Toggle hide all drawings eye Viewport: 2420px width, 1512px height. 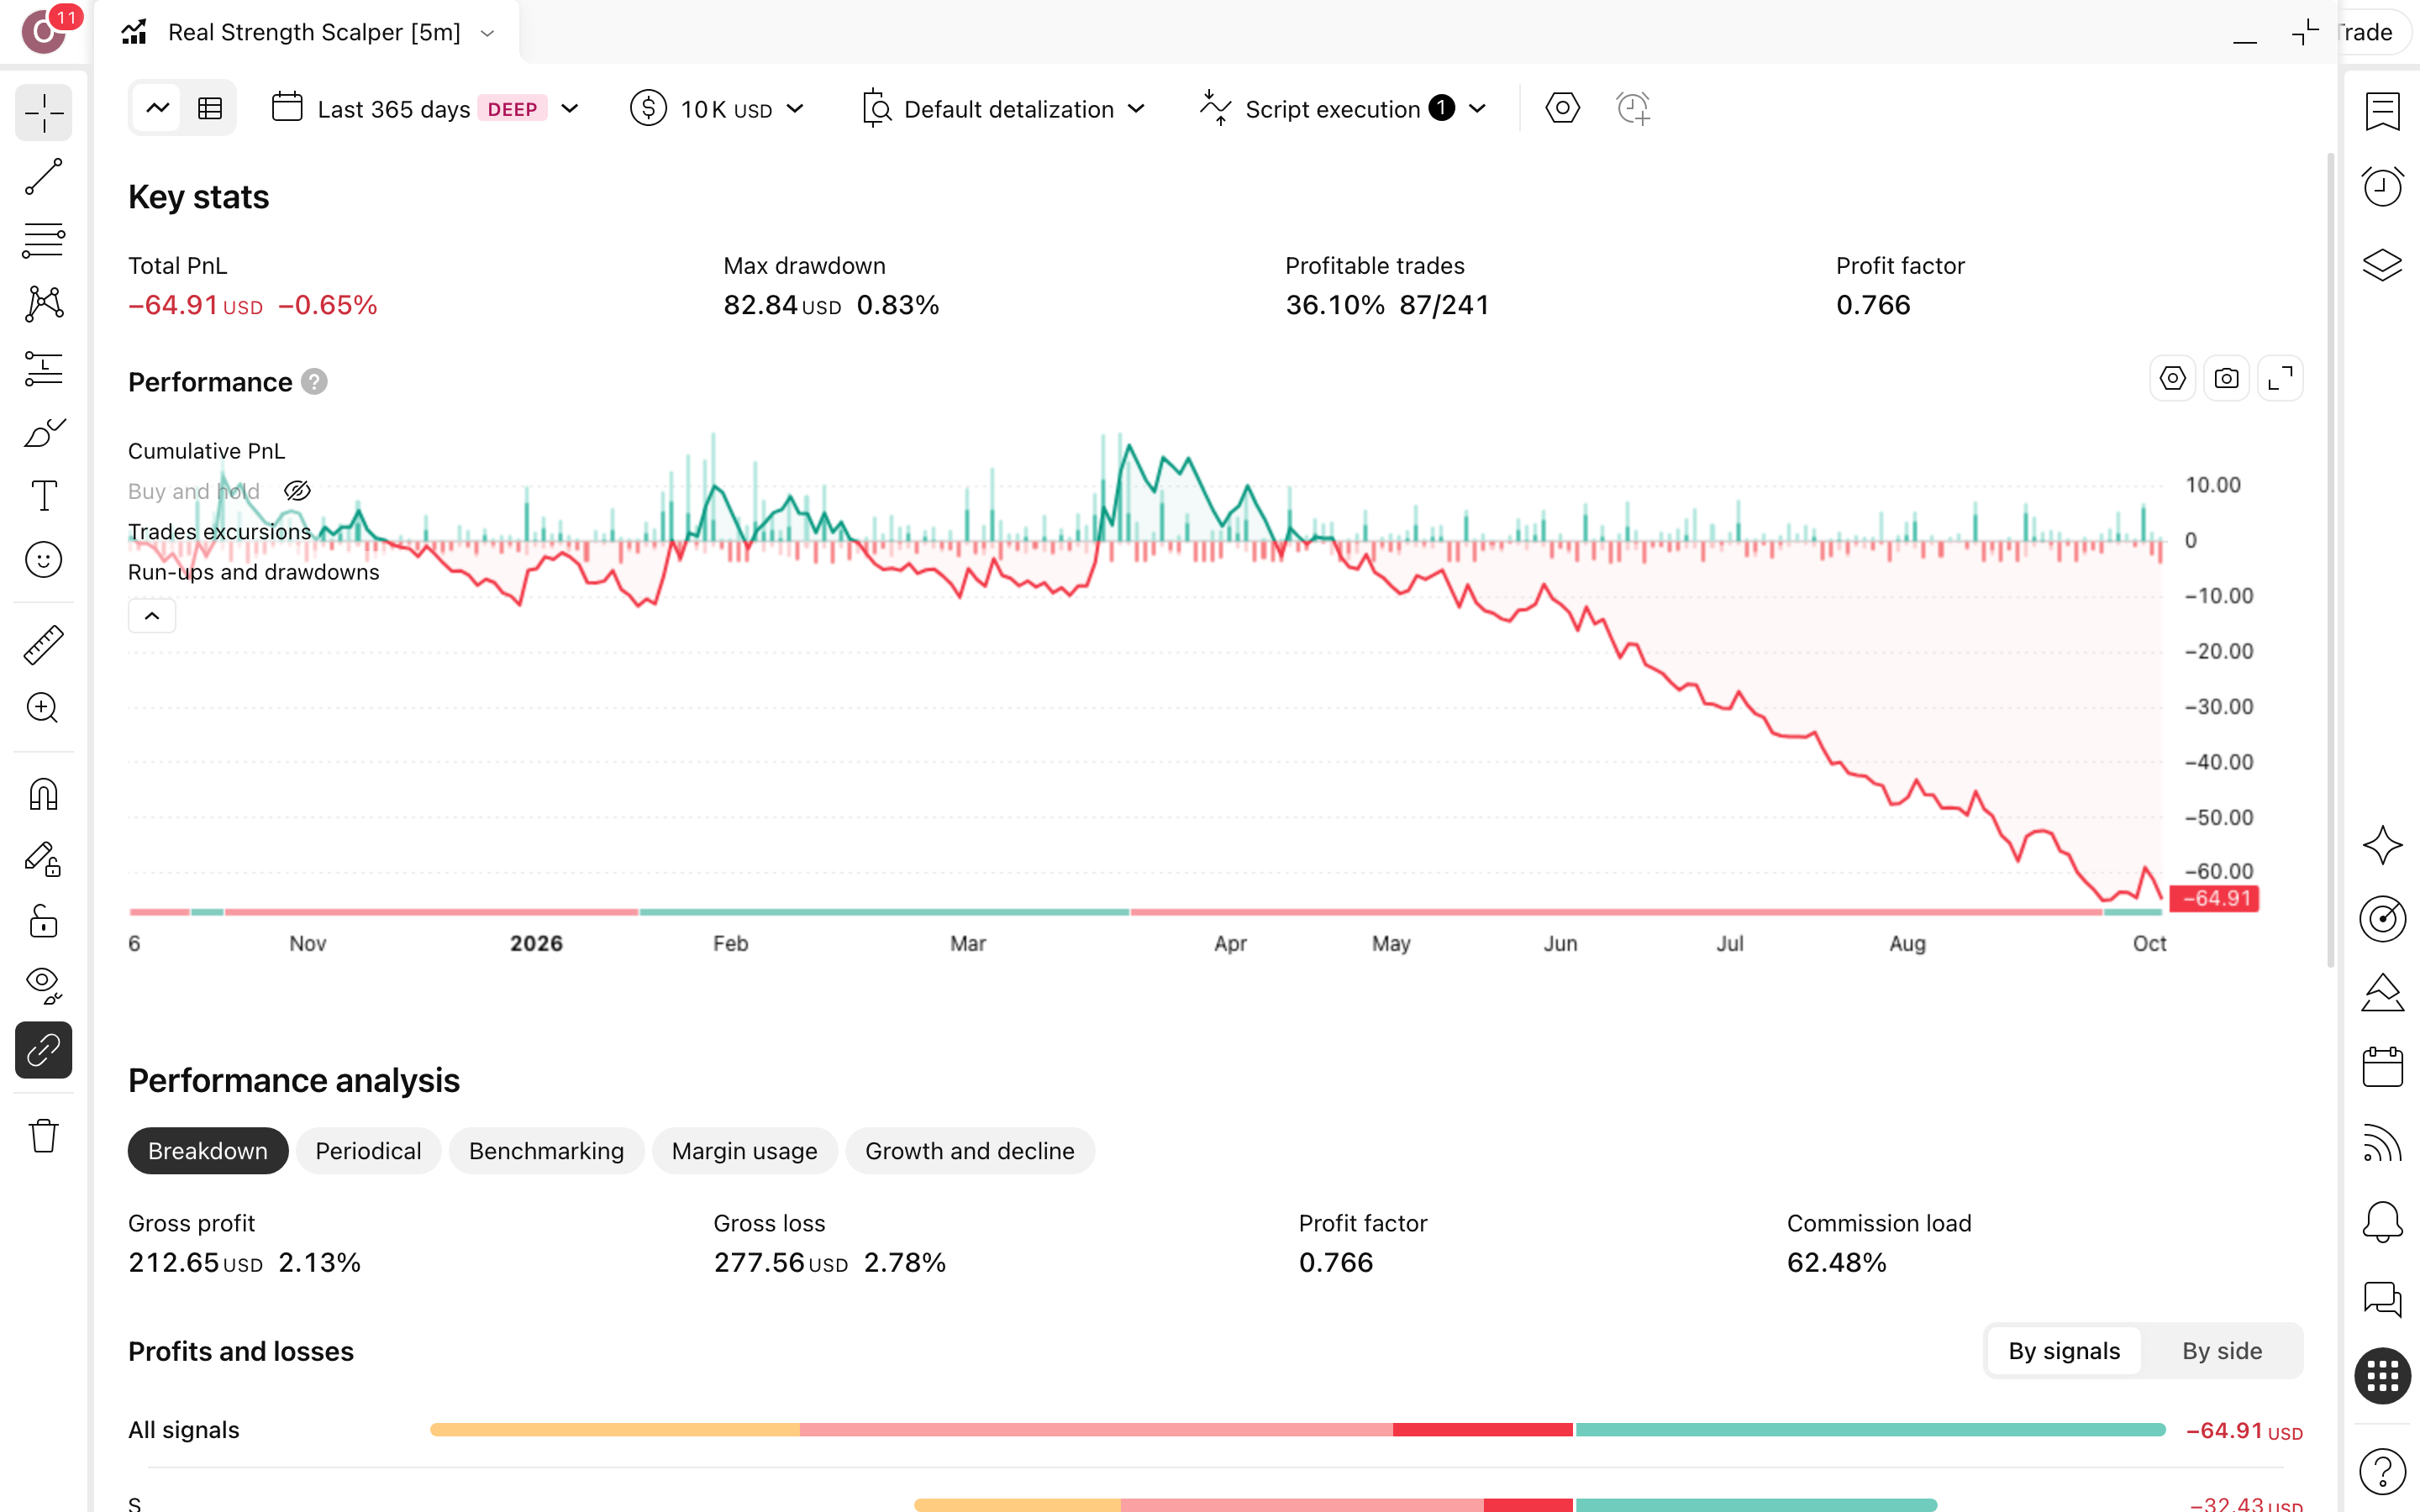tap(44, 986)
